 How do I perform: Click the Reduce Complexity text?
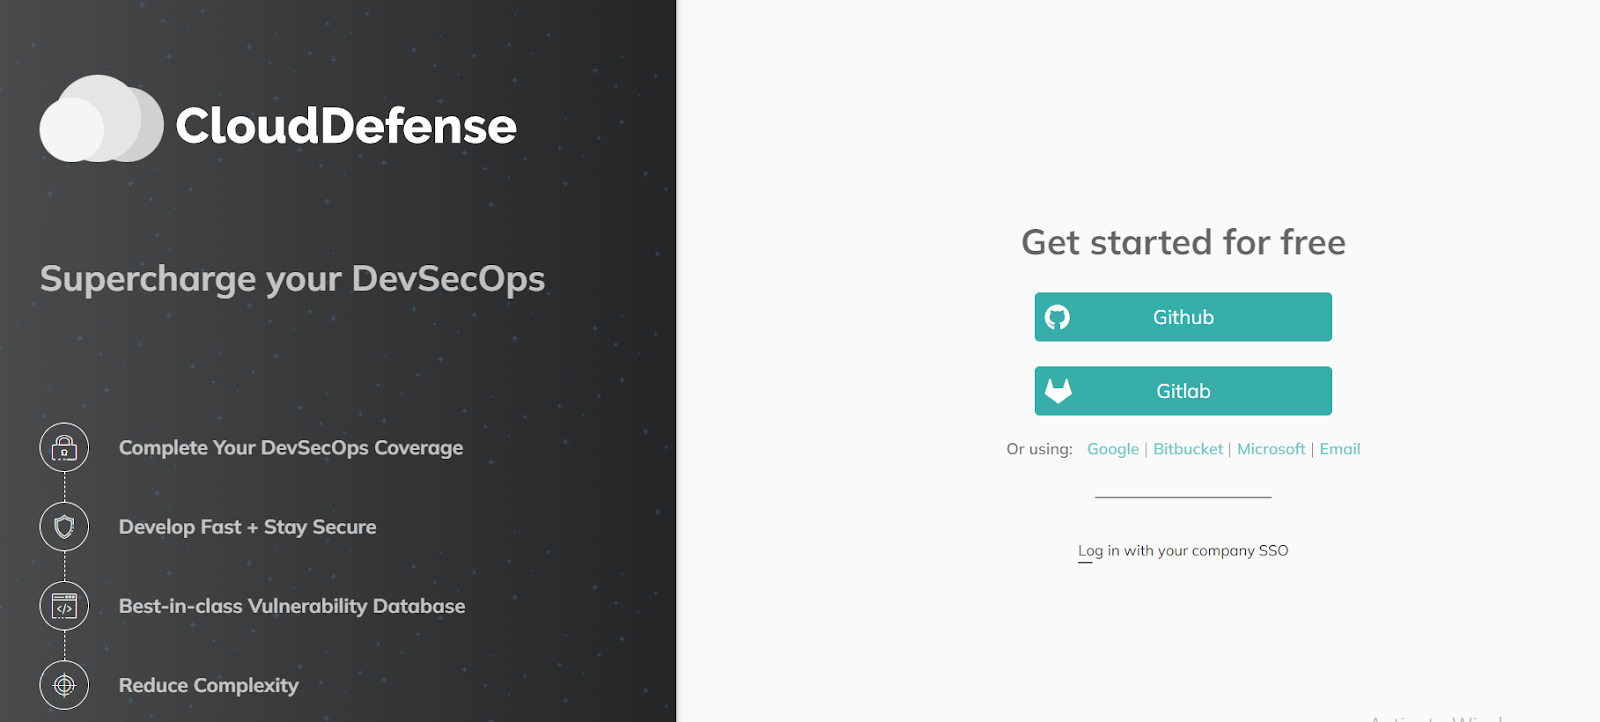pos(209,685)
